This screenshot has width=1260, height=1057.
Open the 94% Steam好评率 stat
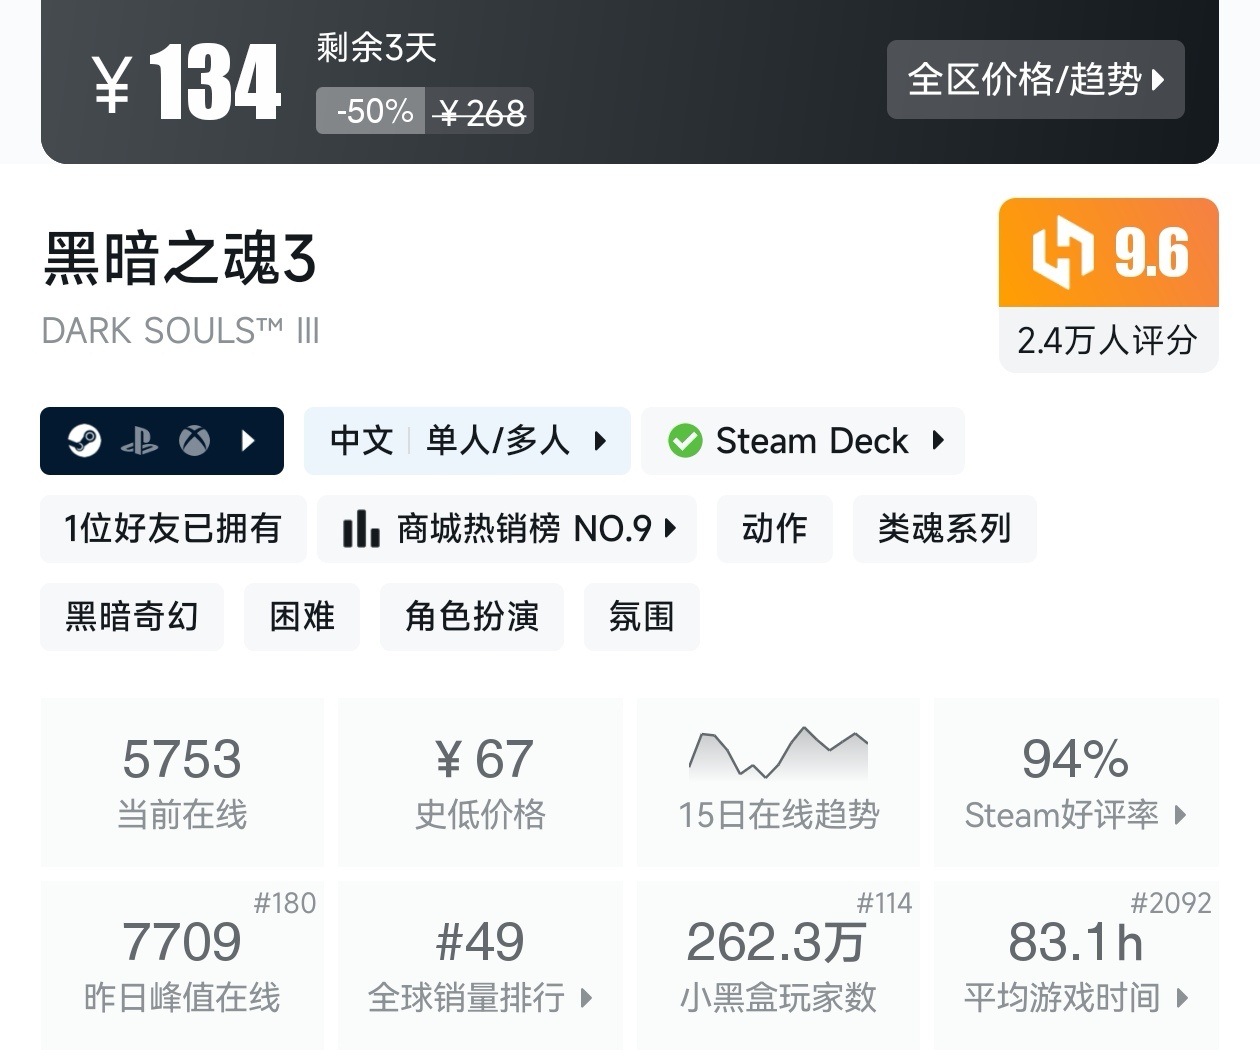coord(1076,782)
